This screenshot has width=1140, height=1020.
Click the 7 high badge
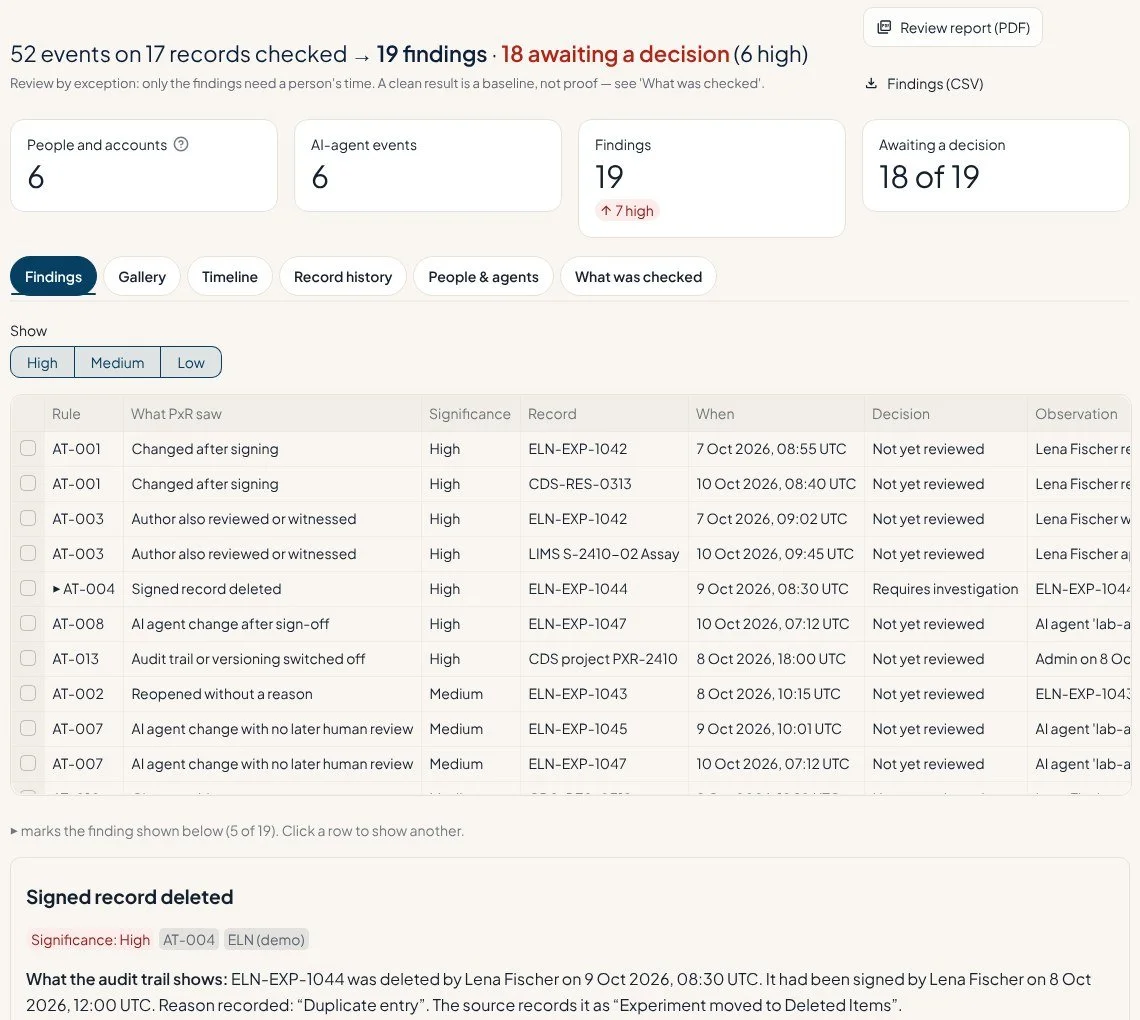[x=627, y=211]
